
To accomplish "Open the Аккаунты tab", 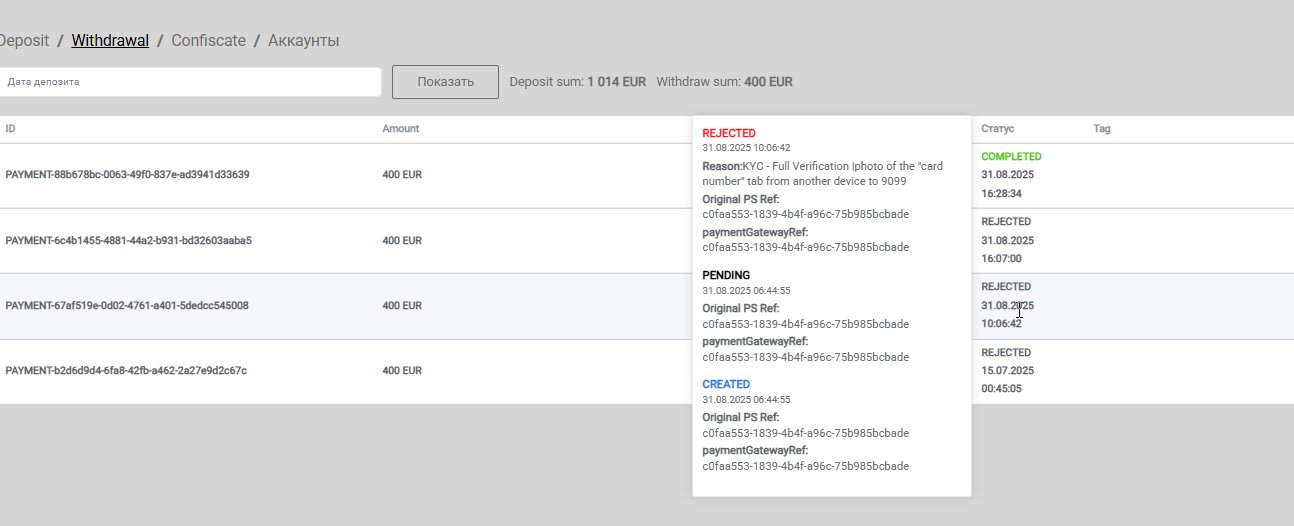I will (304, 41).
